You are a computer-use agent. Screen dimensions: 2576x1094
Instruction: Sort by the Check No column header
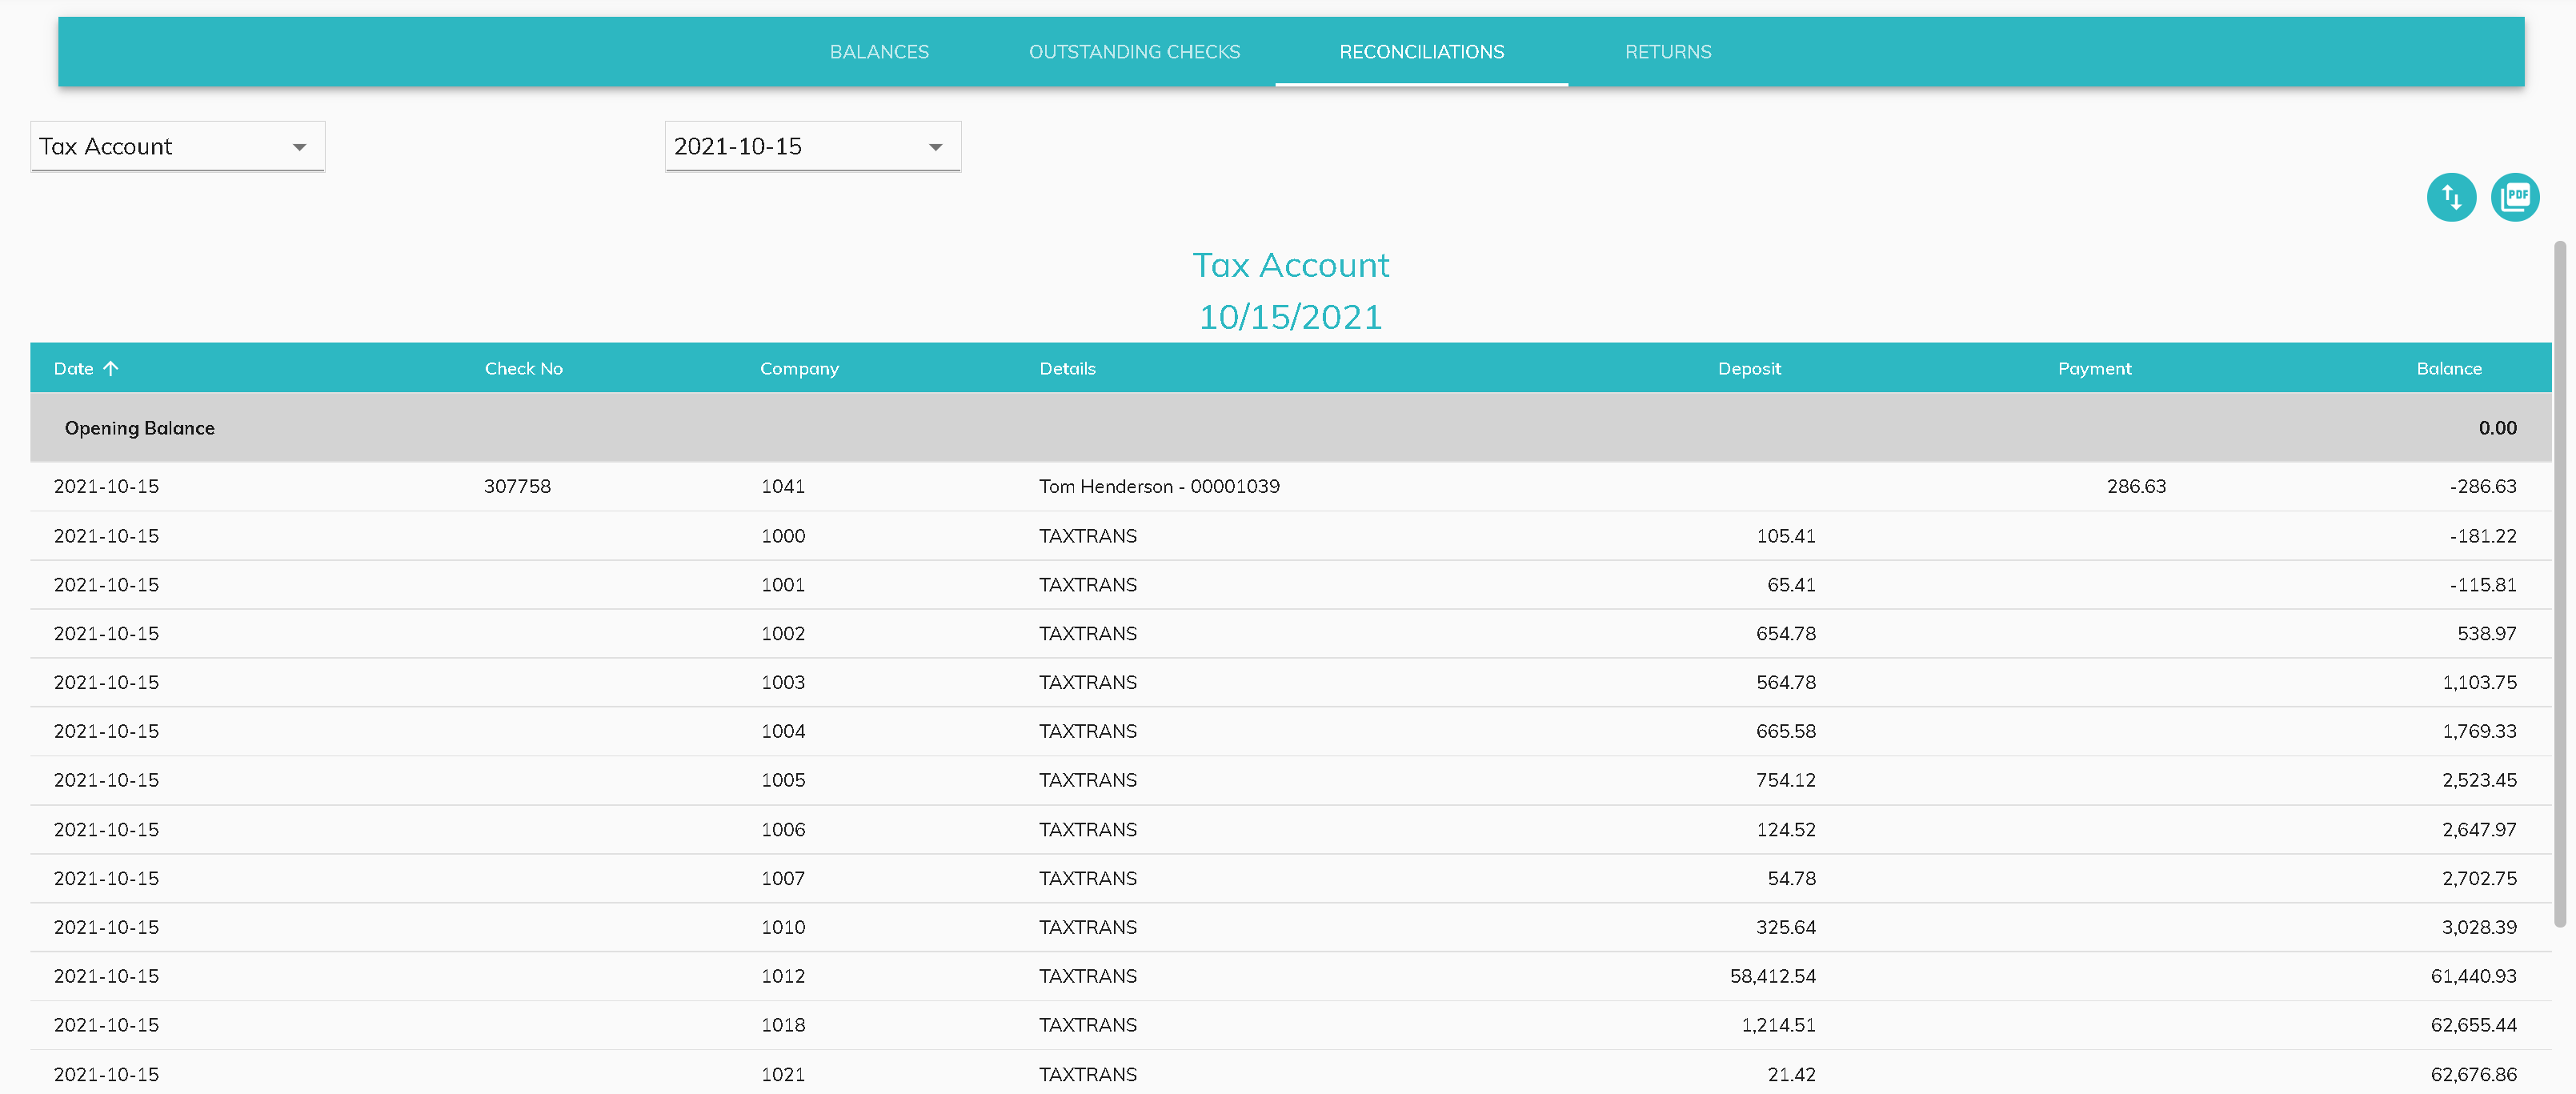[523, 368]
